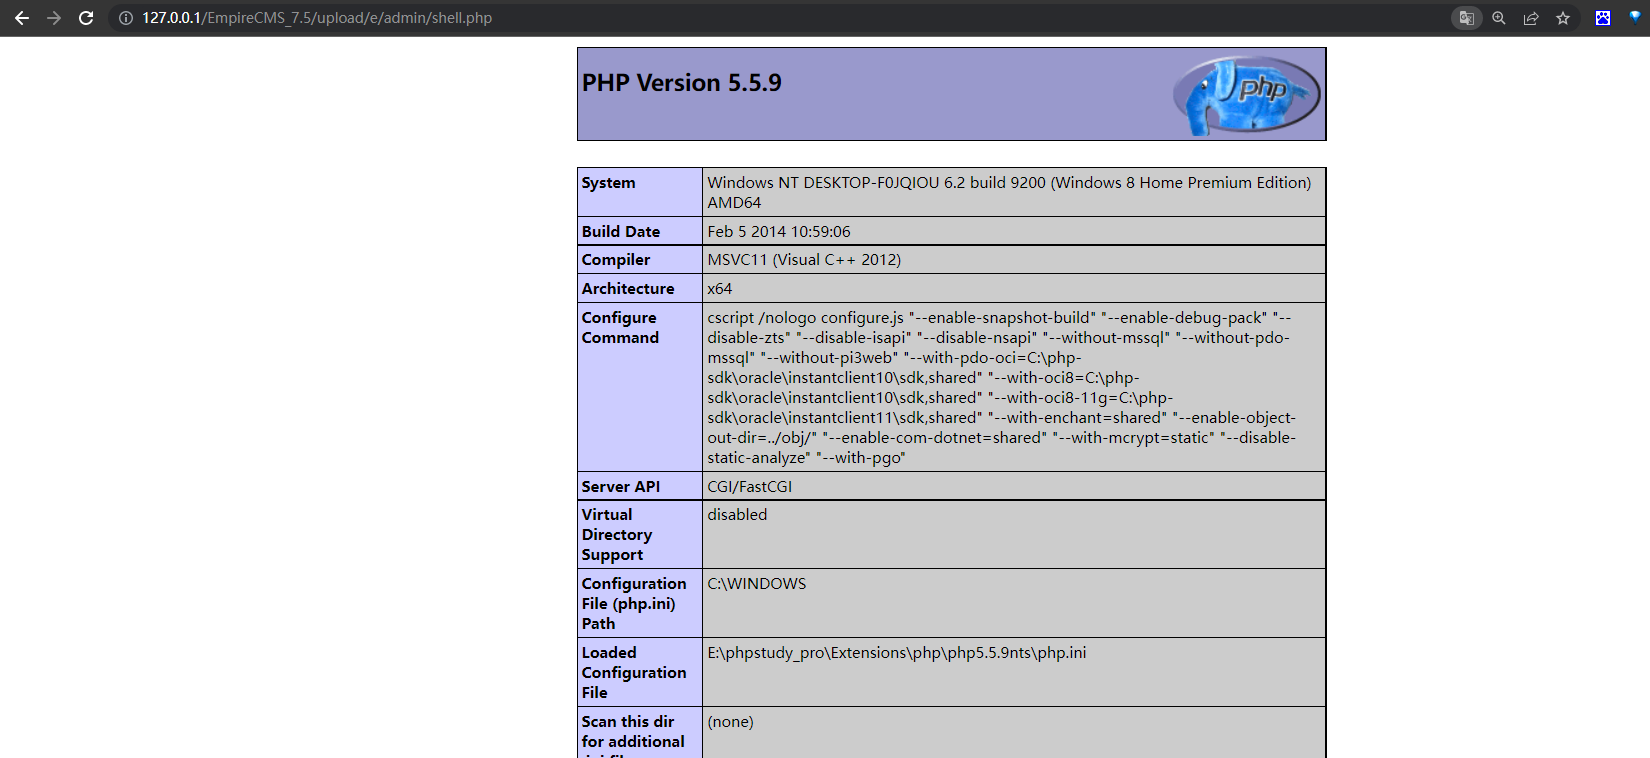The height and width of the screenshot is (758, 1650).
Task: Share this page icon
Action: [1531, 18]
